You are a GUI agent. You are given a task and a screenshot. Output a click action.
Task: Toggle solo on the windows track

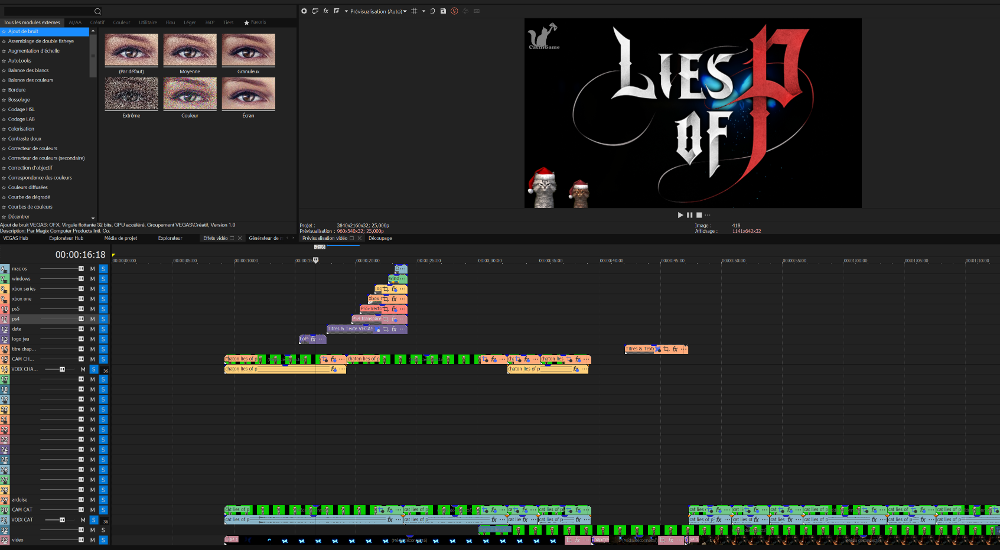[x=102, y=279]
